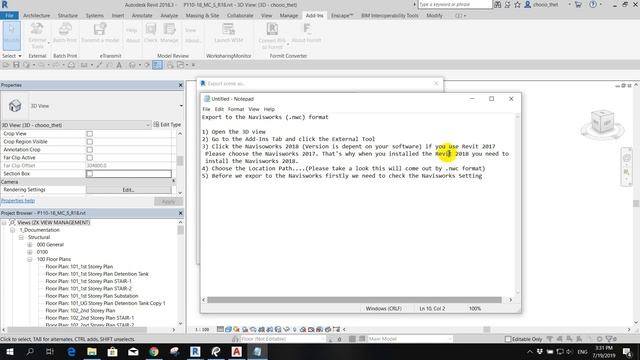The height and width of the screenshot is (360, 640).
Task: Click Switch Windows icon in quick access toolbar
Action: pos(180,65)
